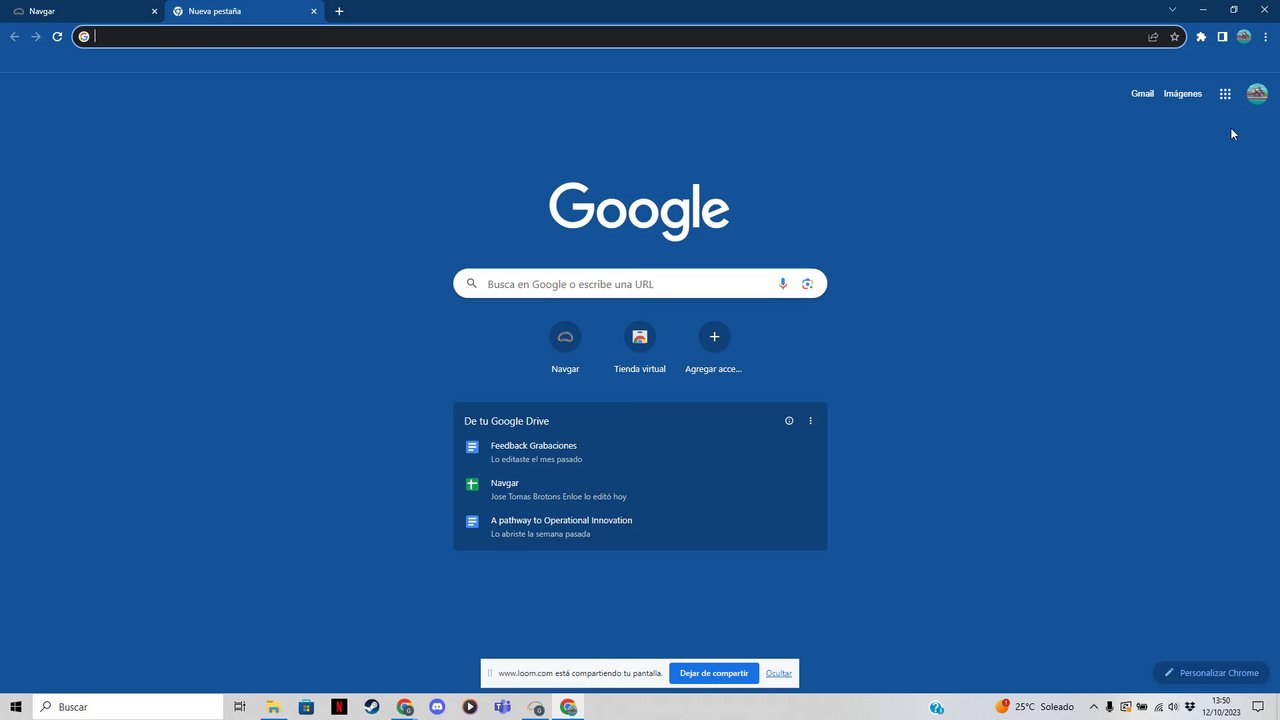Click the taskbar Buscar search box
Image resolution: width=1280 pixels, height=720 pixels.
coord(127,707)
